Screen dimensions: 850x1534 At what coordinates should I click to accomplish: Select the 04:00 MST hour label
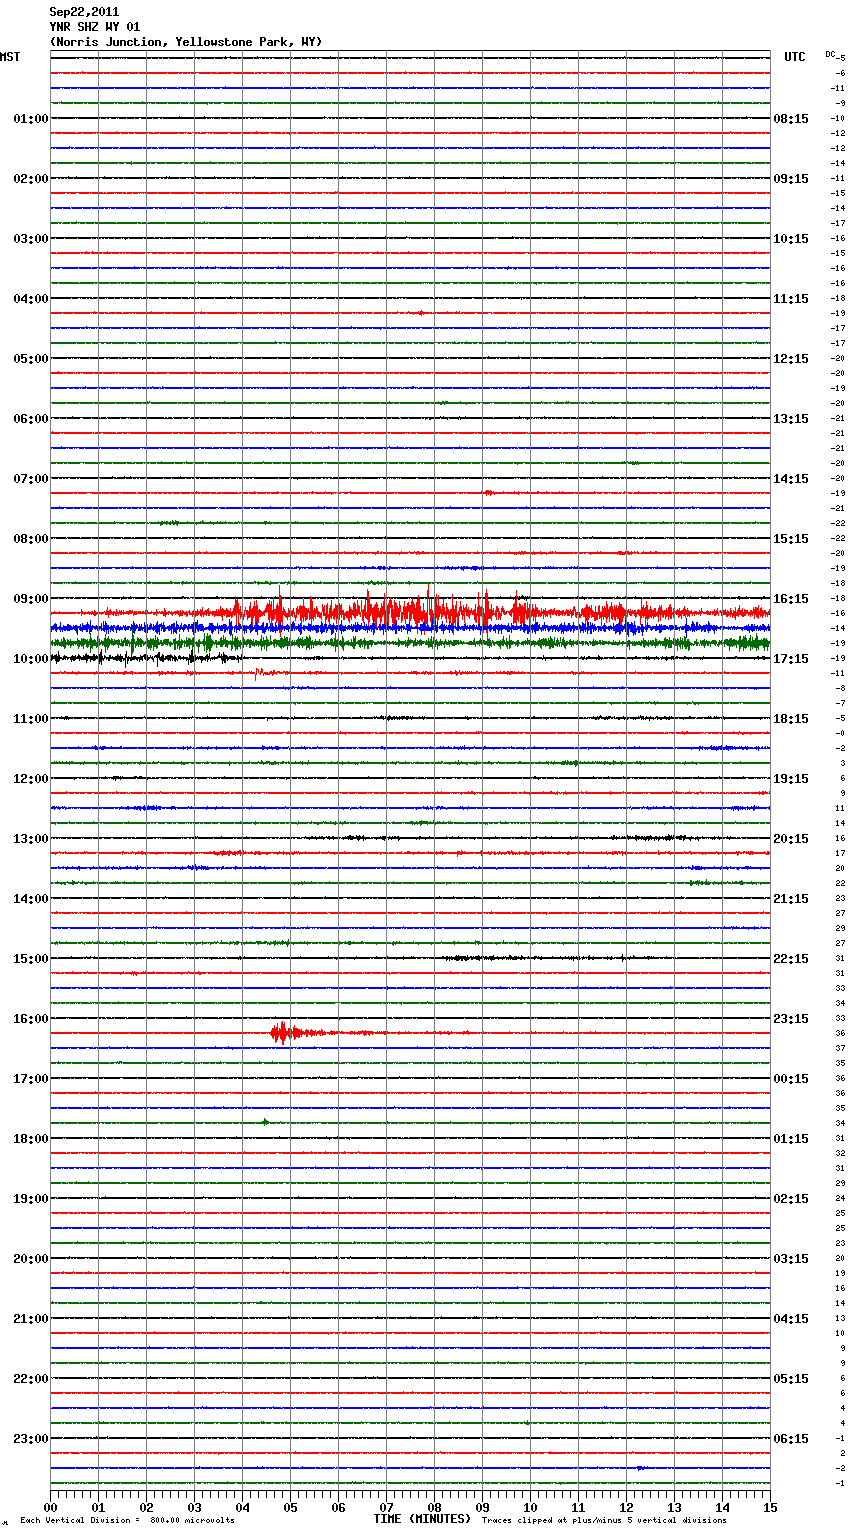pyautogui.click(x=31, y=299)
